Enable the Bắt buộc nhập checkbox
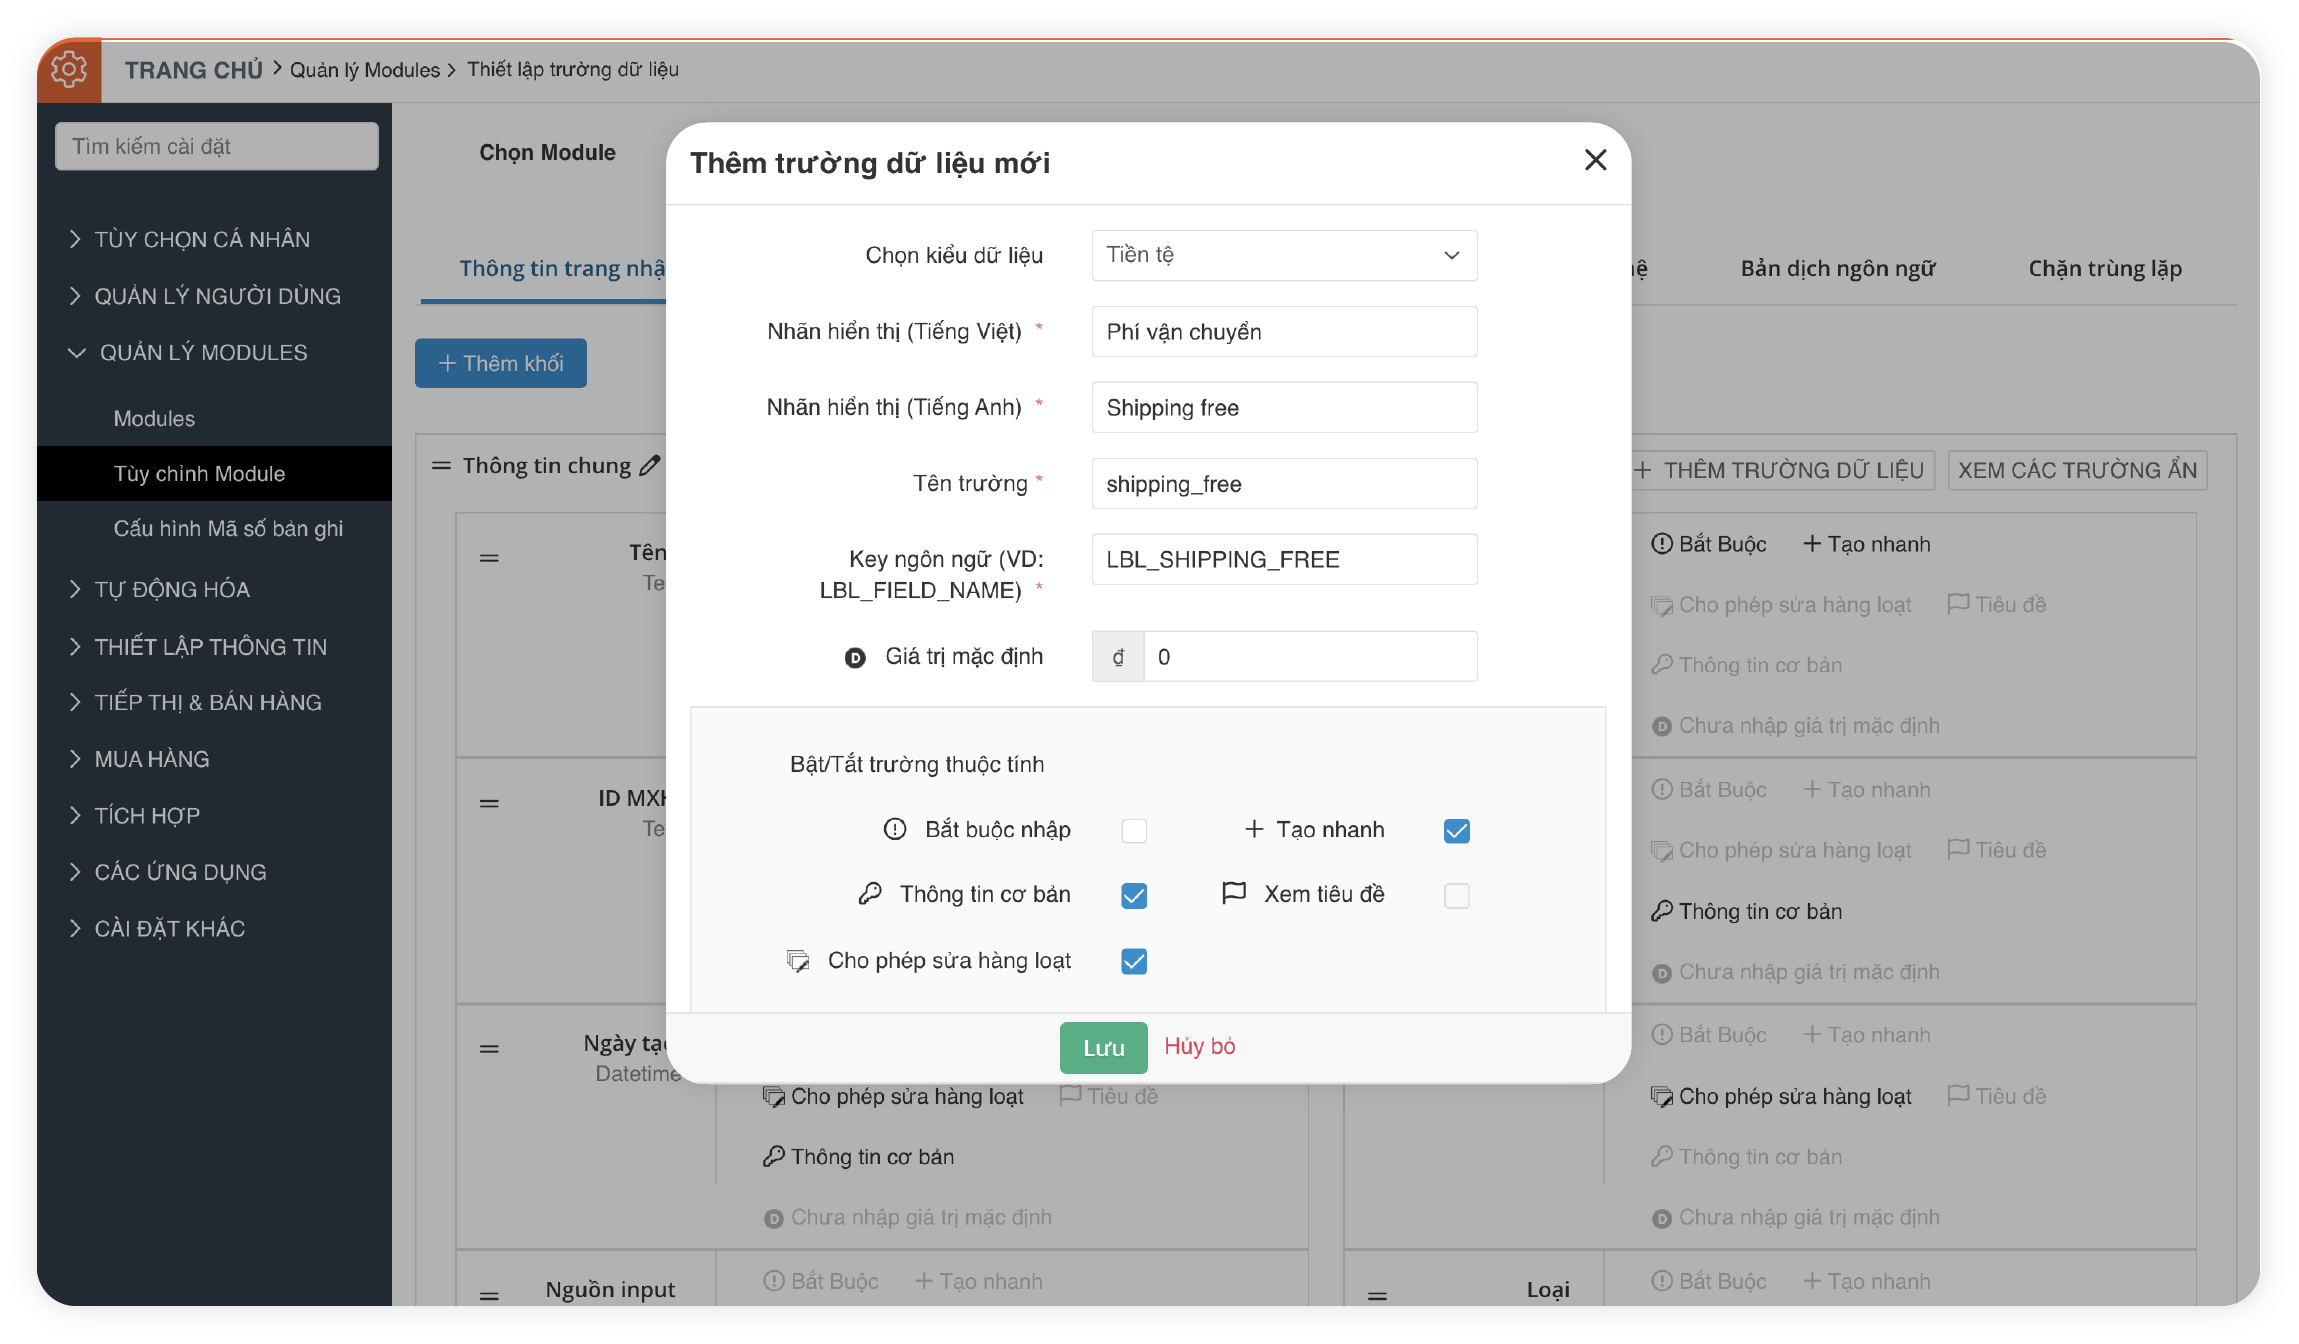2299x1344 pixels. click(x=1134, y=831)
